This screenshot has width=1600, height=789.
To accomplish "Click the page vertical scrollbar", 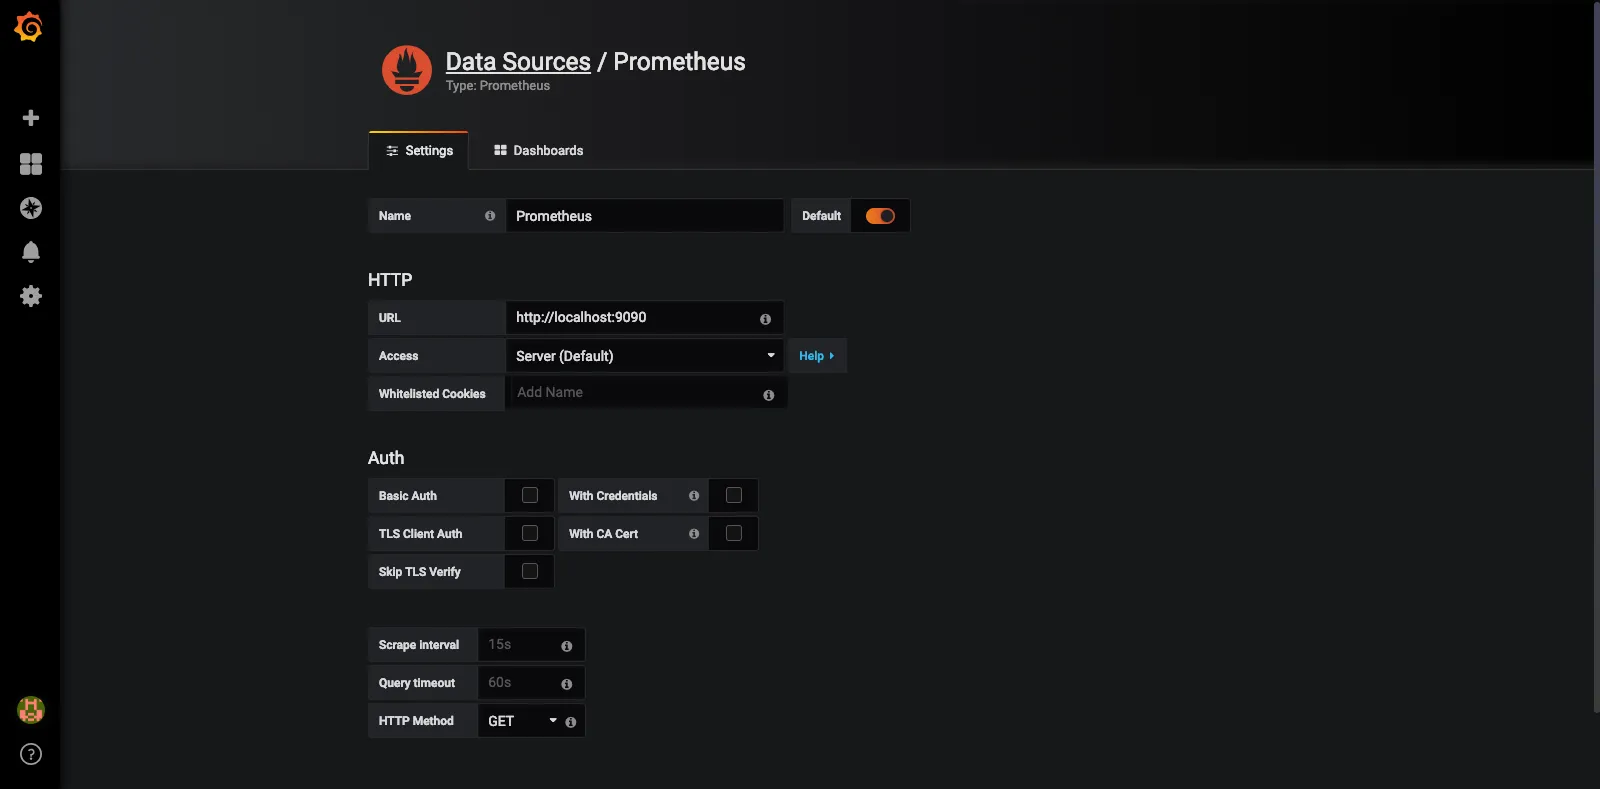I will pyautogui.click(x=1595, y=357).
